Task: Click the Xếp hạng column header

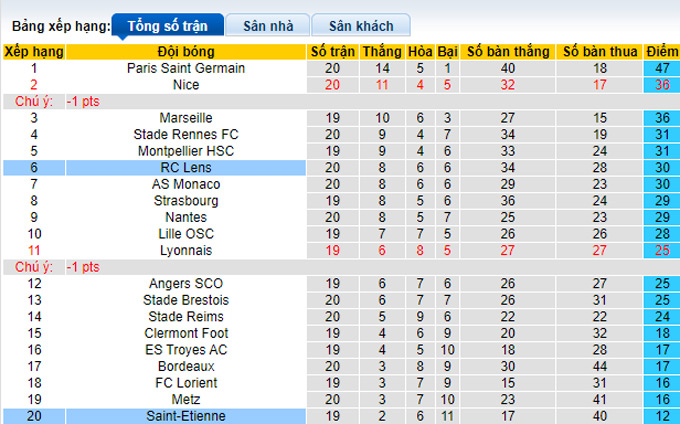Action: [34, 51]
